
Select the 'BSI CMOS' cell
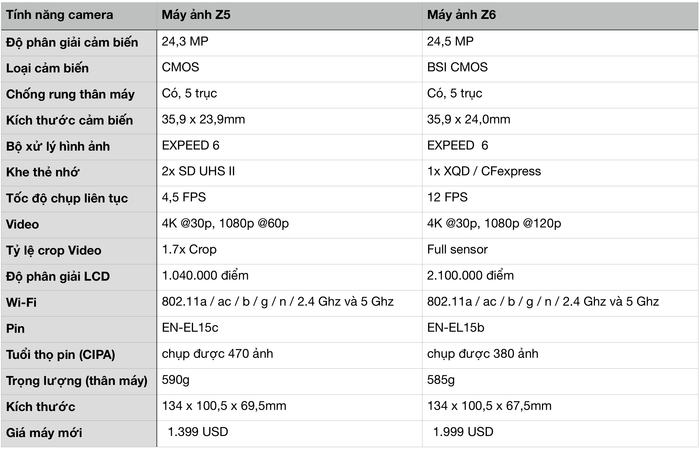pos(560,68)
